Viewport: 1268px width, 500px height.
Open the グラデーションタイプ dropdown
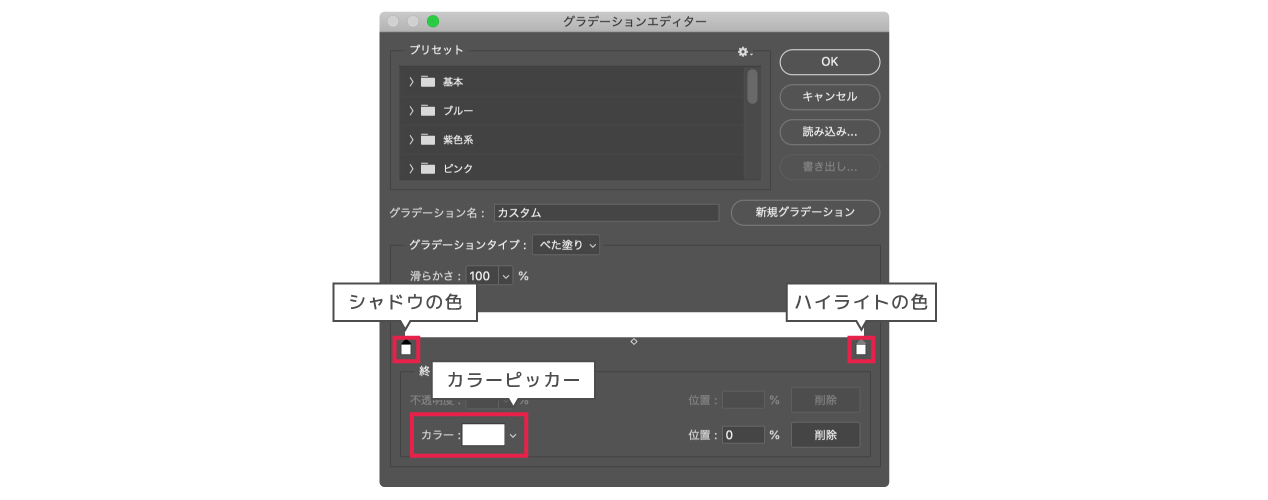pyautogui.click(x=566, y=245)
